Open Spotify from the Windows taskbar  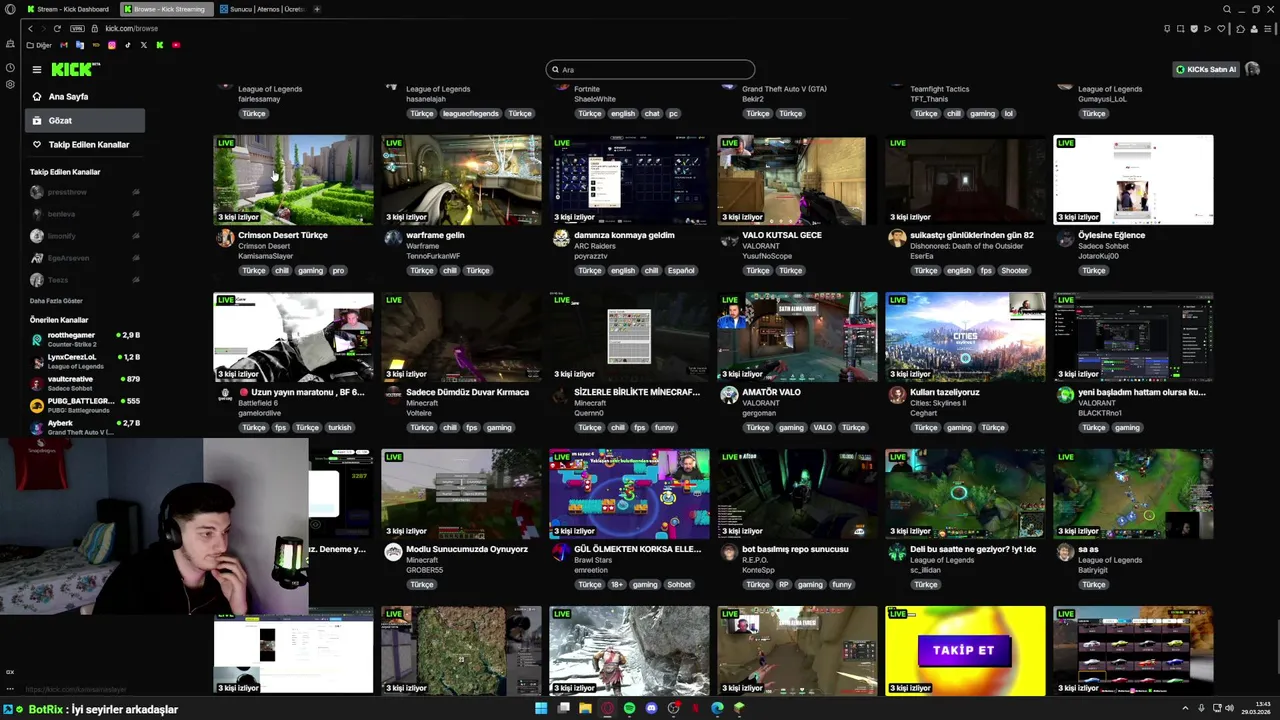(629, 708)
